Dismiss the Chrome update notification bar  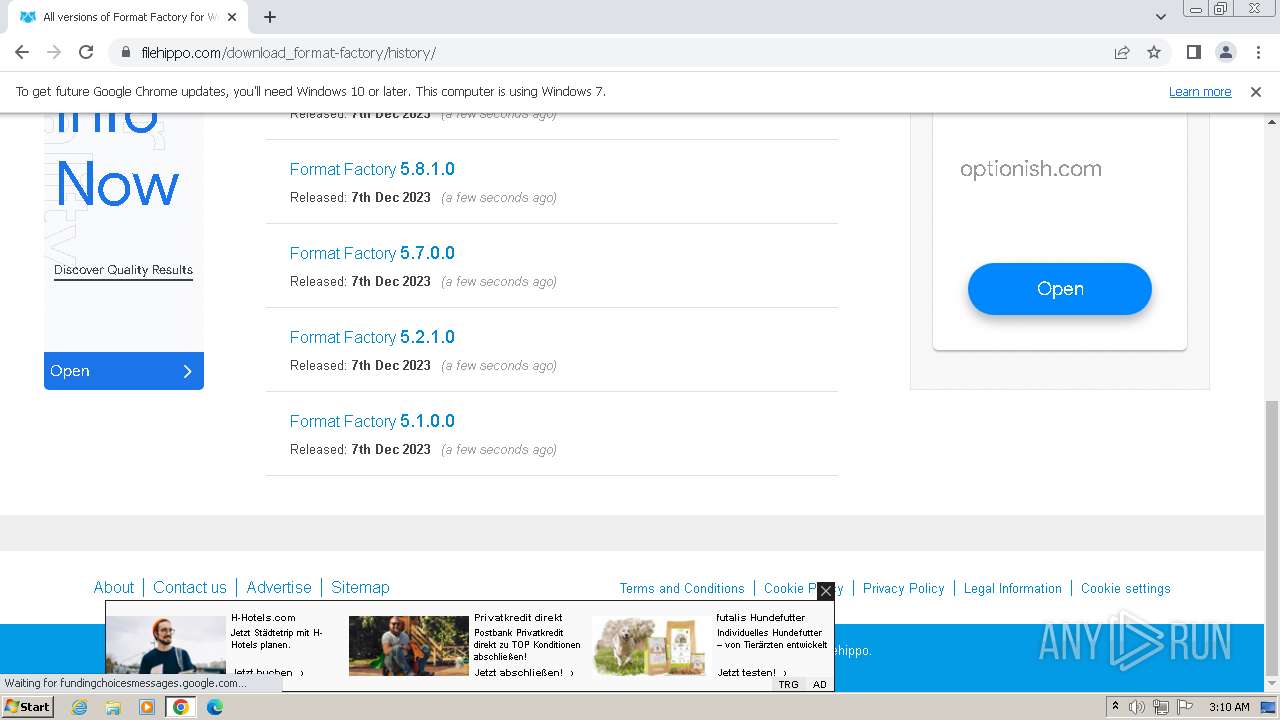coord(1256,92)
